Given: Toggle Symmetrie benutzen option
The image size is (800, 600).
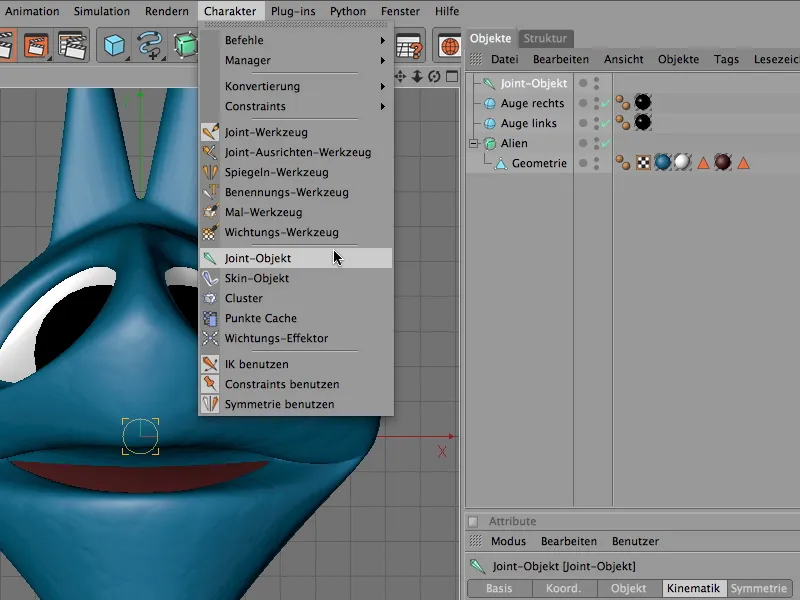Looking at the screenshot, I should (296, 404).
